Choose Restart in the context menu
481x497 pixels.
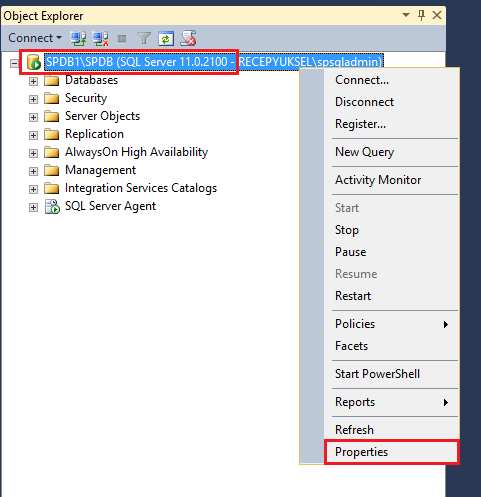[x=353, y=296]
